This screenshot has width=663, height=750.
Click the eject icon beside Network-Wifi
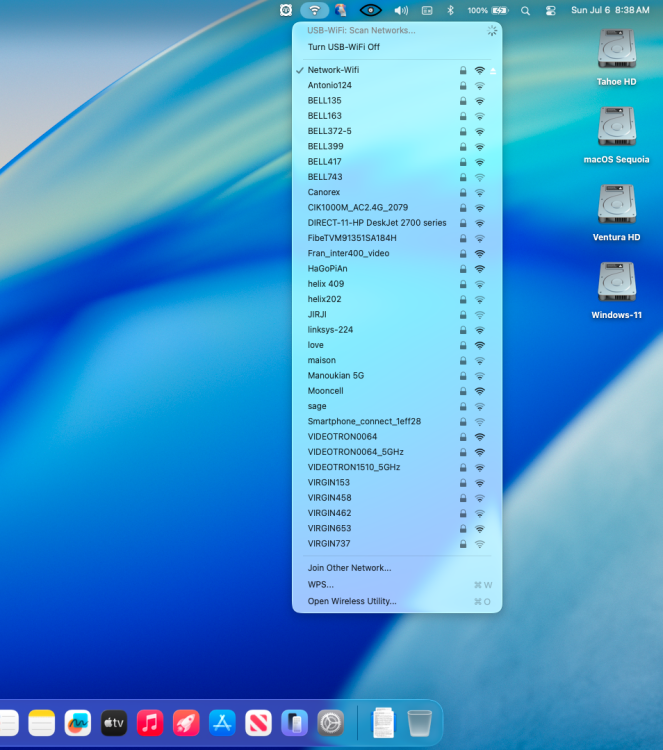tap(493, 70)
